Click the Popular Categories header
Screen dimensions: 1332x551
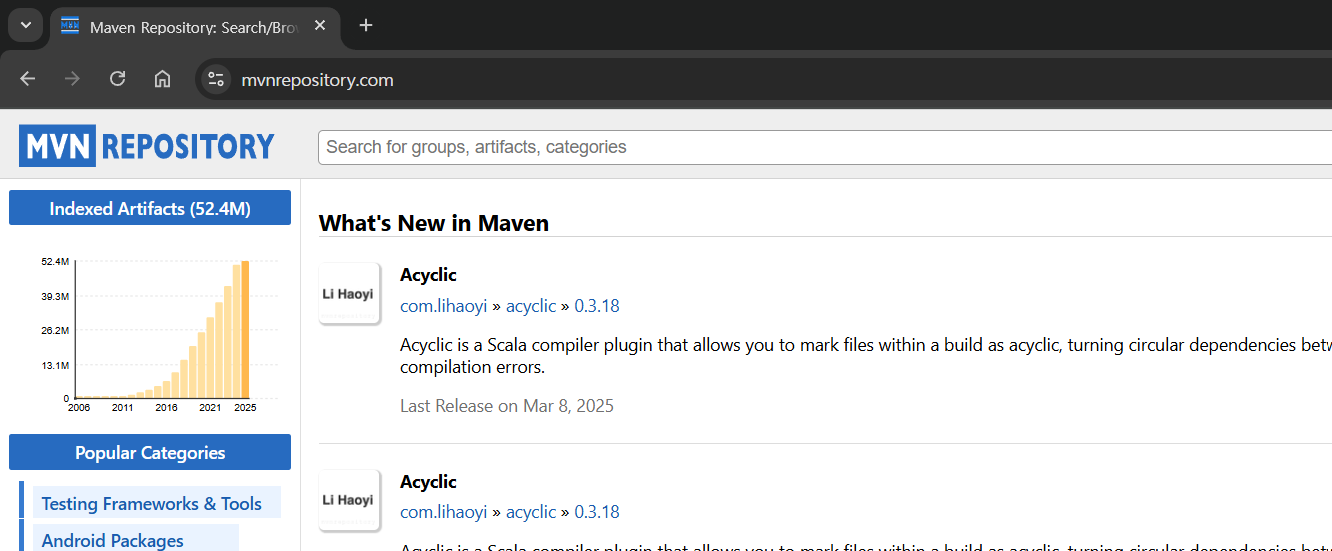150,452
